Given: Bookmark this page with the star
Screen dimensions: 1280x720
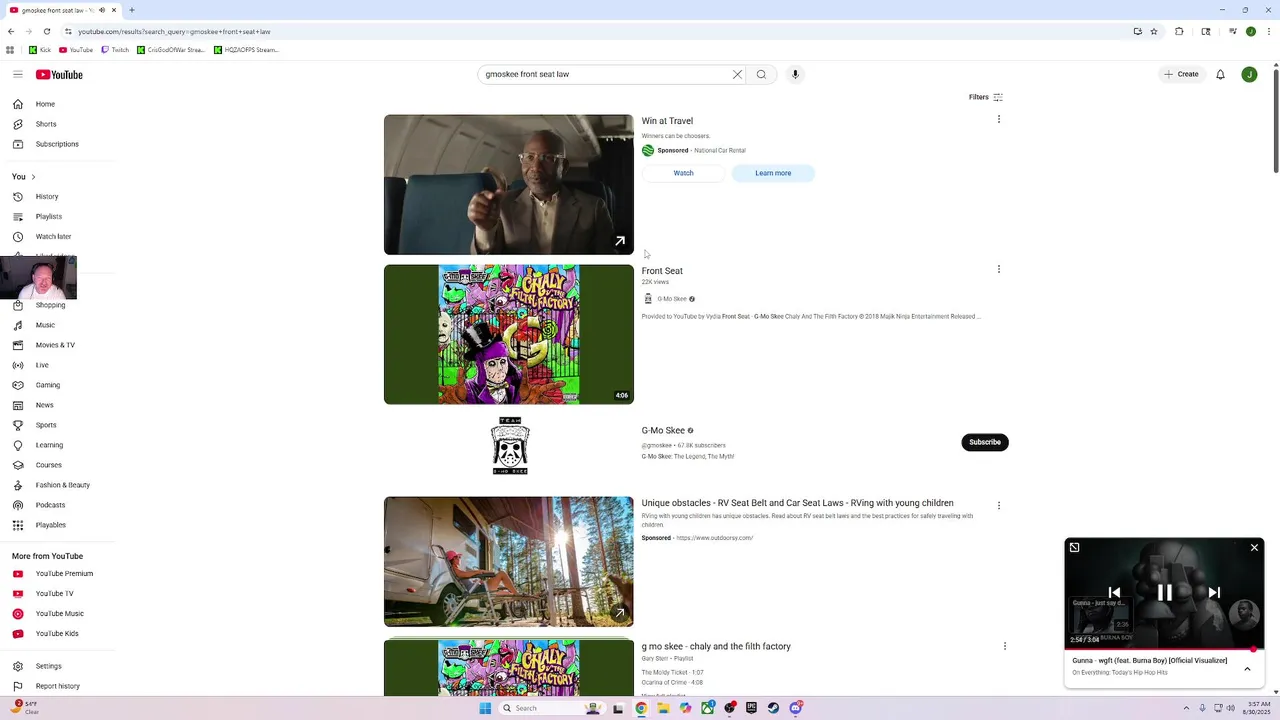Looking at the screenshot, I should [1154, 31].
